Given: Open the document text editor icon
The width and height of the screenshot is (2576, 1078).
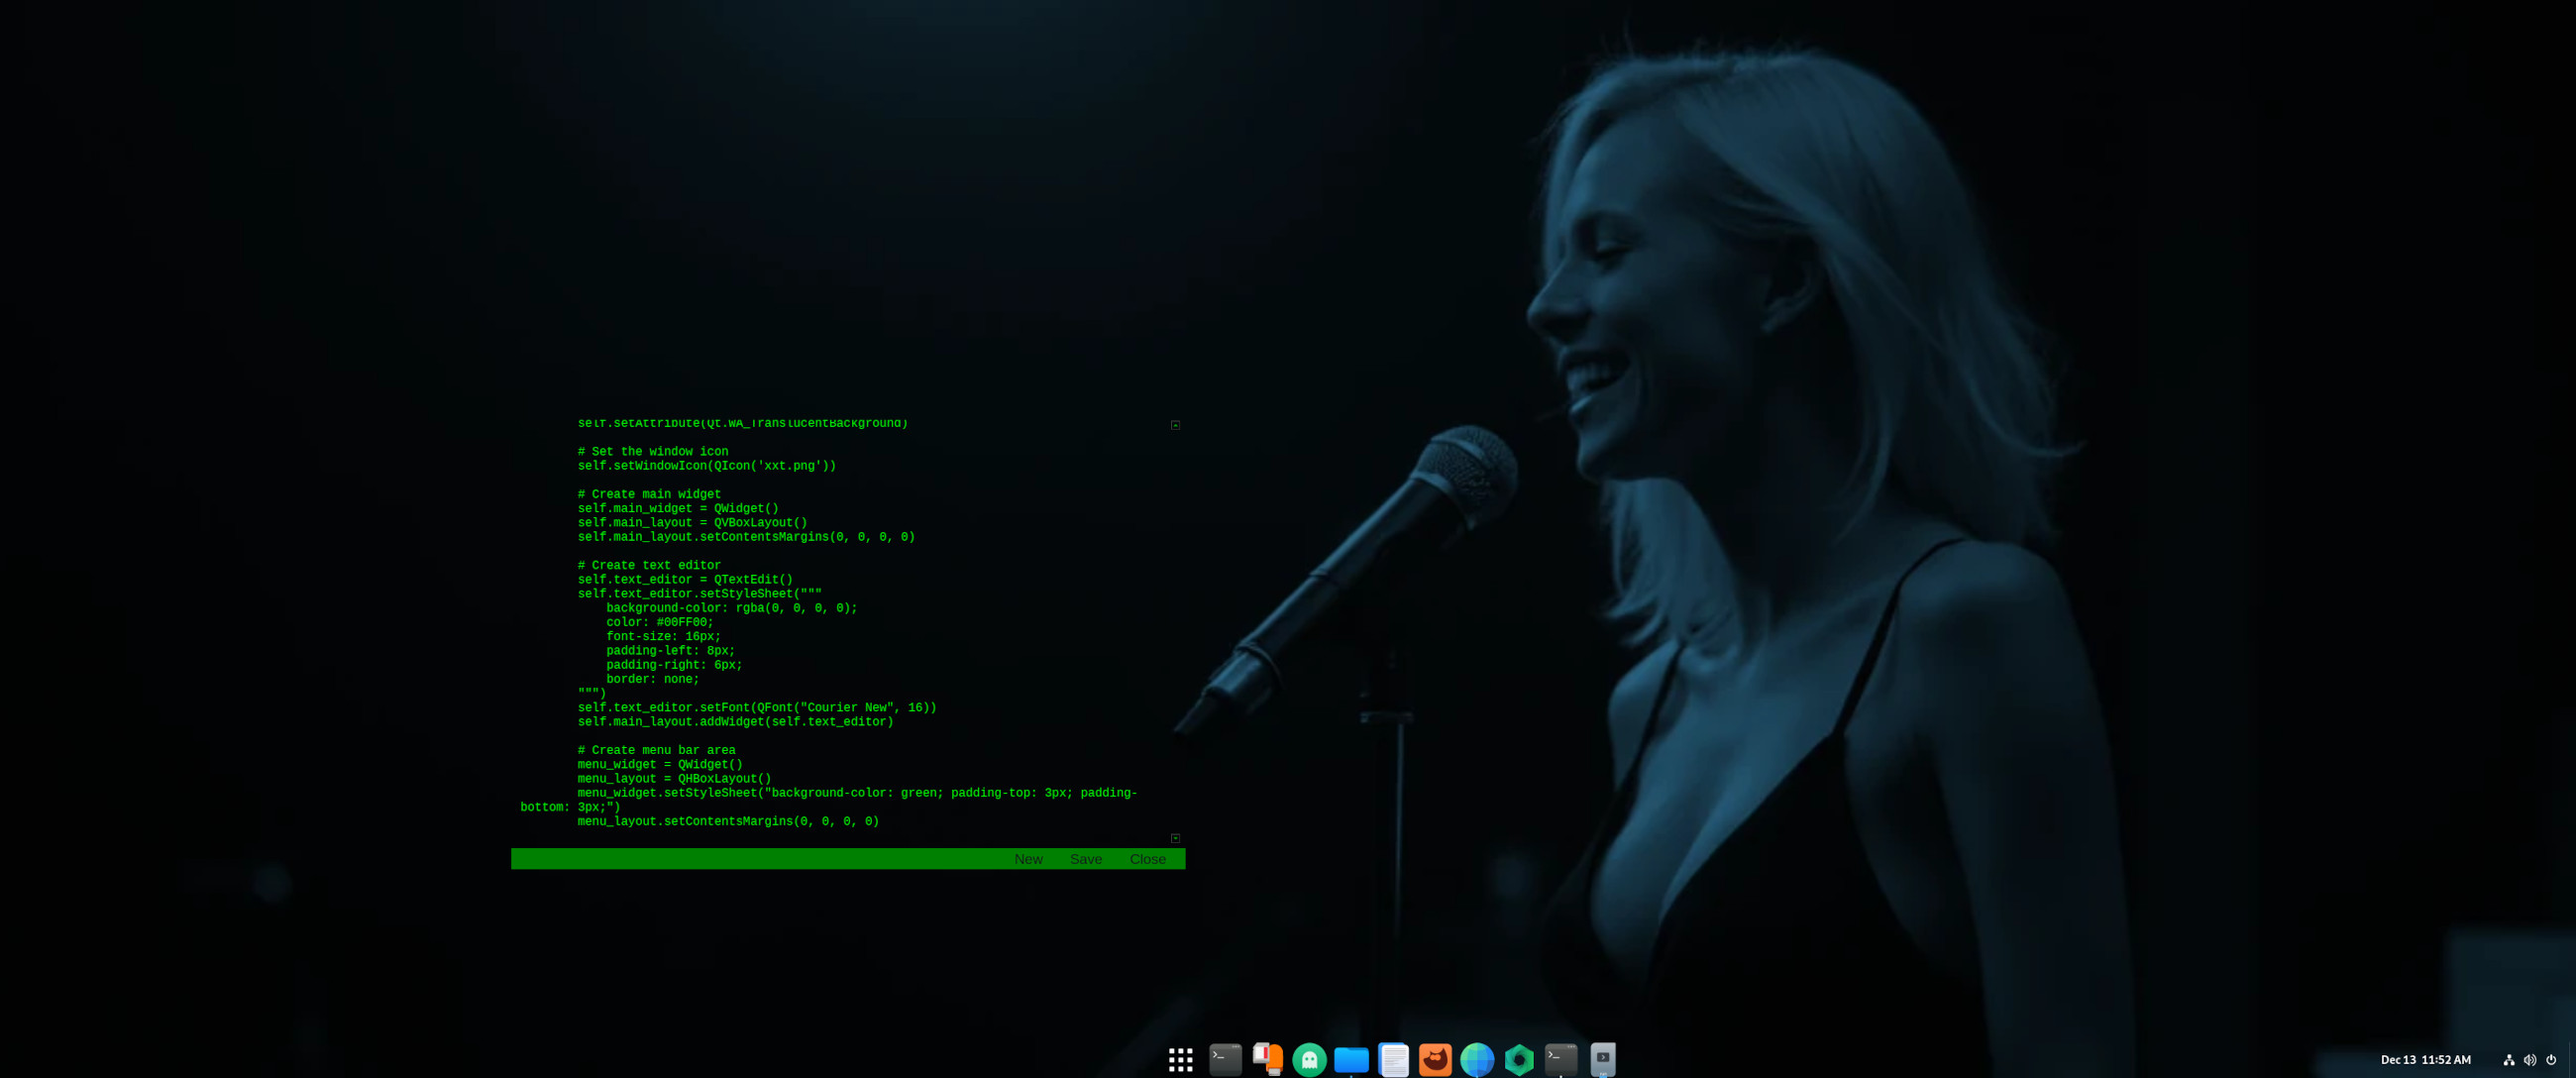Looking at the screenshot, I should pos(1393,1059).
